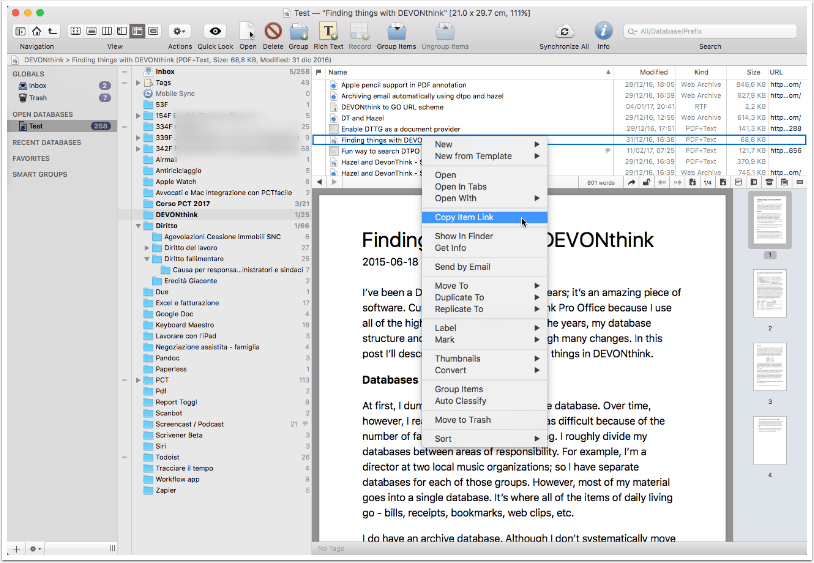This screenshot has width=814, height=563.
Task: Click the Synchronize All icon
Action: pyautogui.click(x=564, y=31)
